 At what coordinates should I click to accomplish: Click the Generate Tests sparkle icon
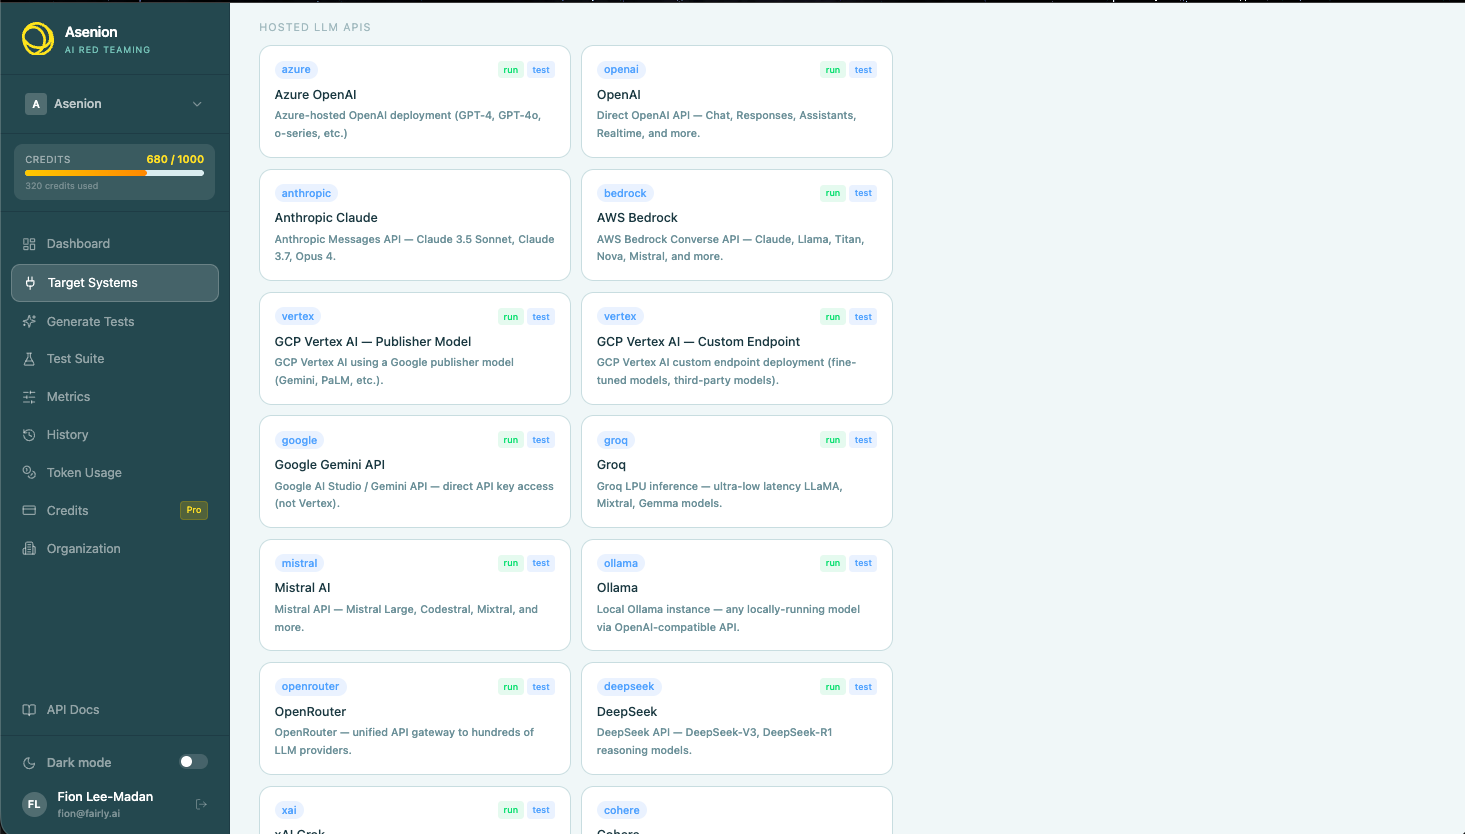[x=29, y=322]
